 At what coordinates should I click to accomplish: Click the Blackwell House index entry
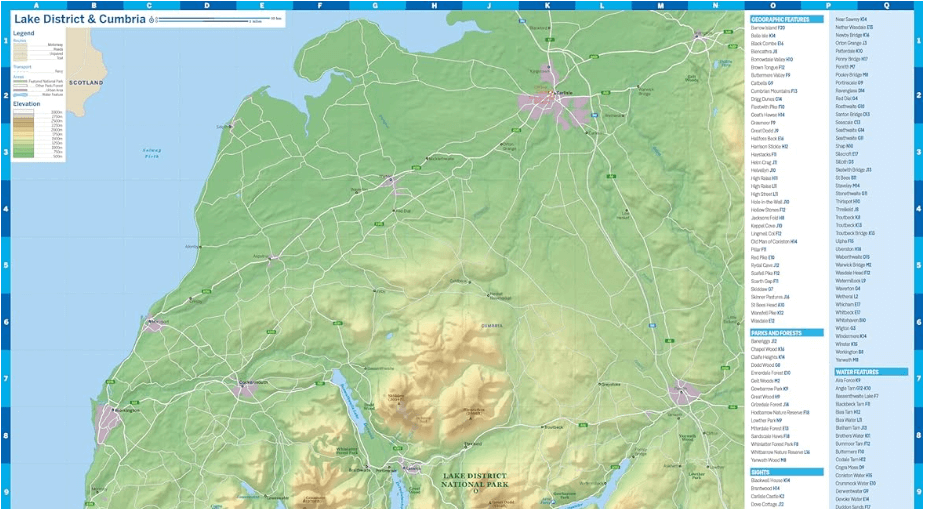pos(770,481)
